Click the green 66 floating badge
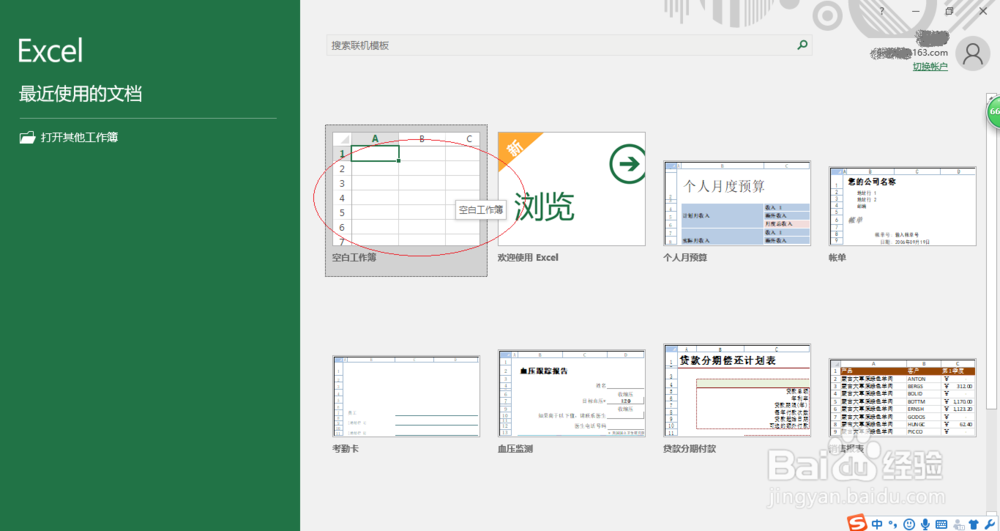The height and width of the screenshot is (531, 1000). pos(994,112)
